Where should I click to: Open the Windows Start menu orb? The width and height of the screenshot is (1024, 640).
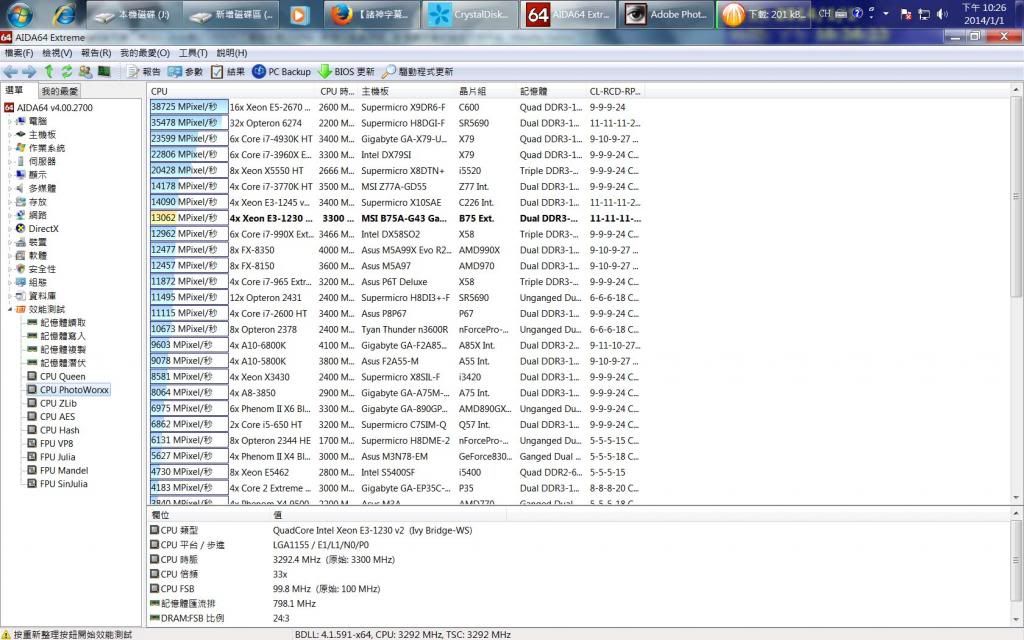20,14
